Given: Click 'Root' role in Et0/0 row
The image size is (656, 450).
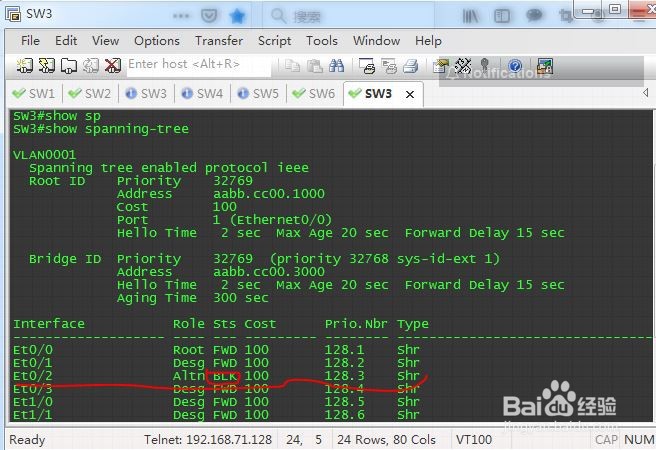Looking at the screenshot, I should [x=189, y=350].
